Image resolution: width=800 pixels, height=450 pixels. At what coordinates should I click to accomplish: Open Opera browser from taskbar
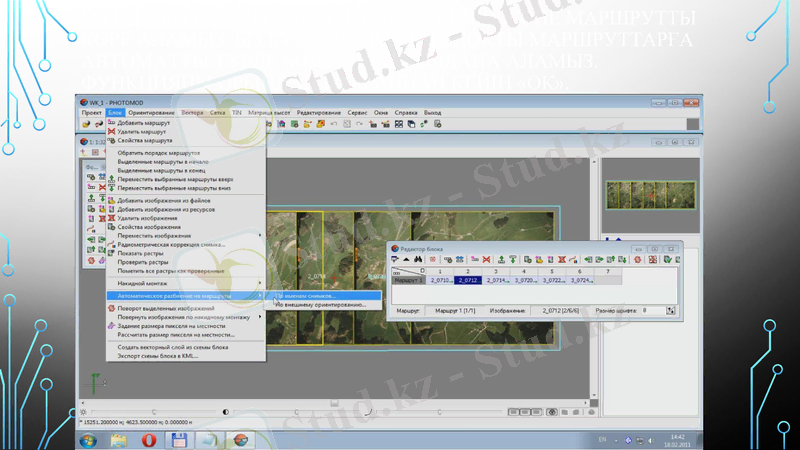pyautogui.click(x=148, y=440)
